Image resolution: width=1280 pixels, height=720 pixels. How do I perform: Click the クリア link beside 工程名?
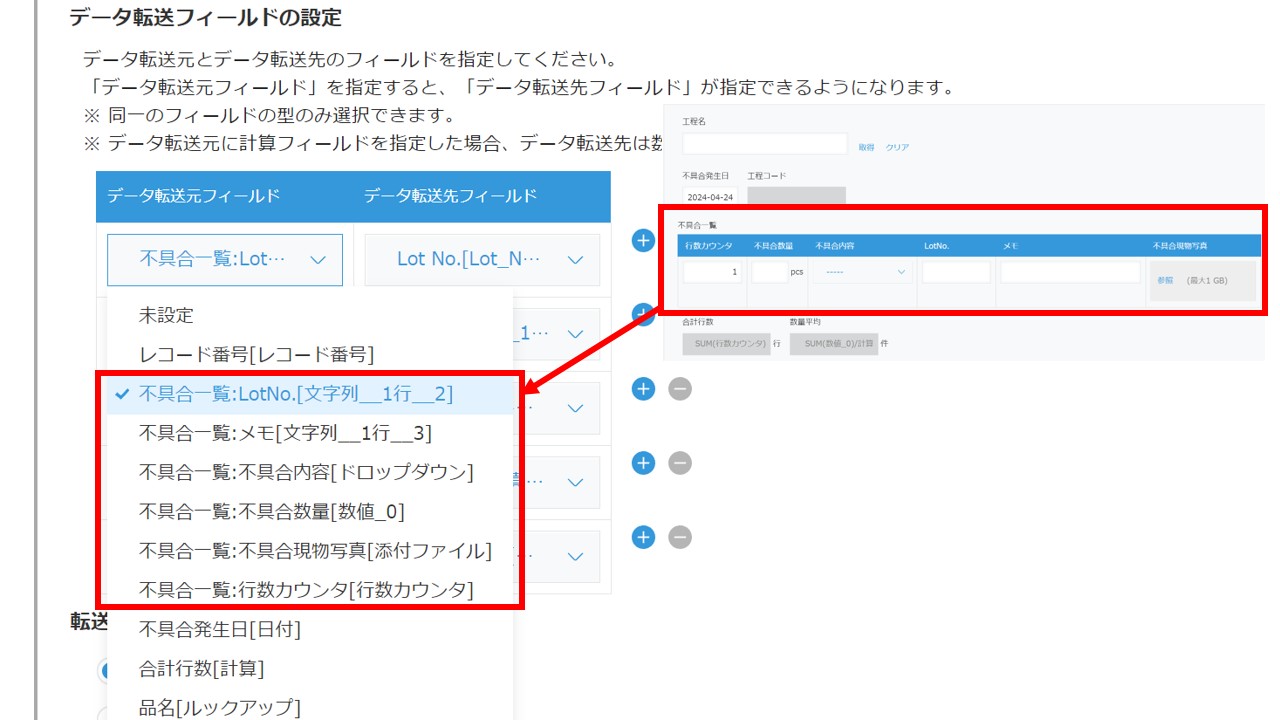(897, 147)
